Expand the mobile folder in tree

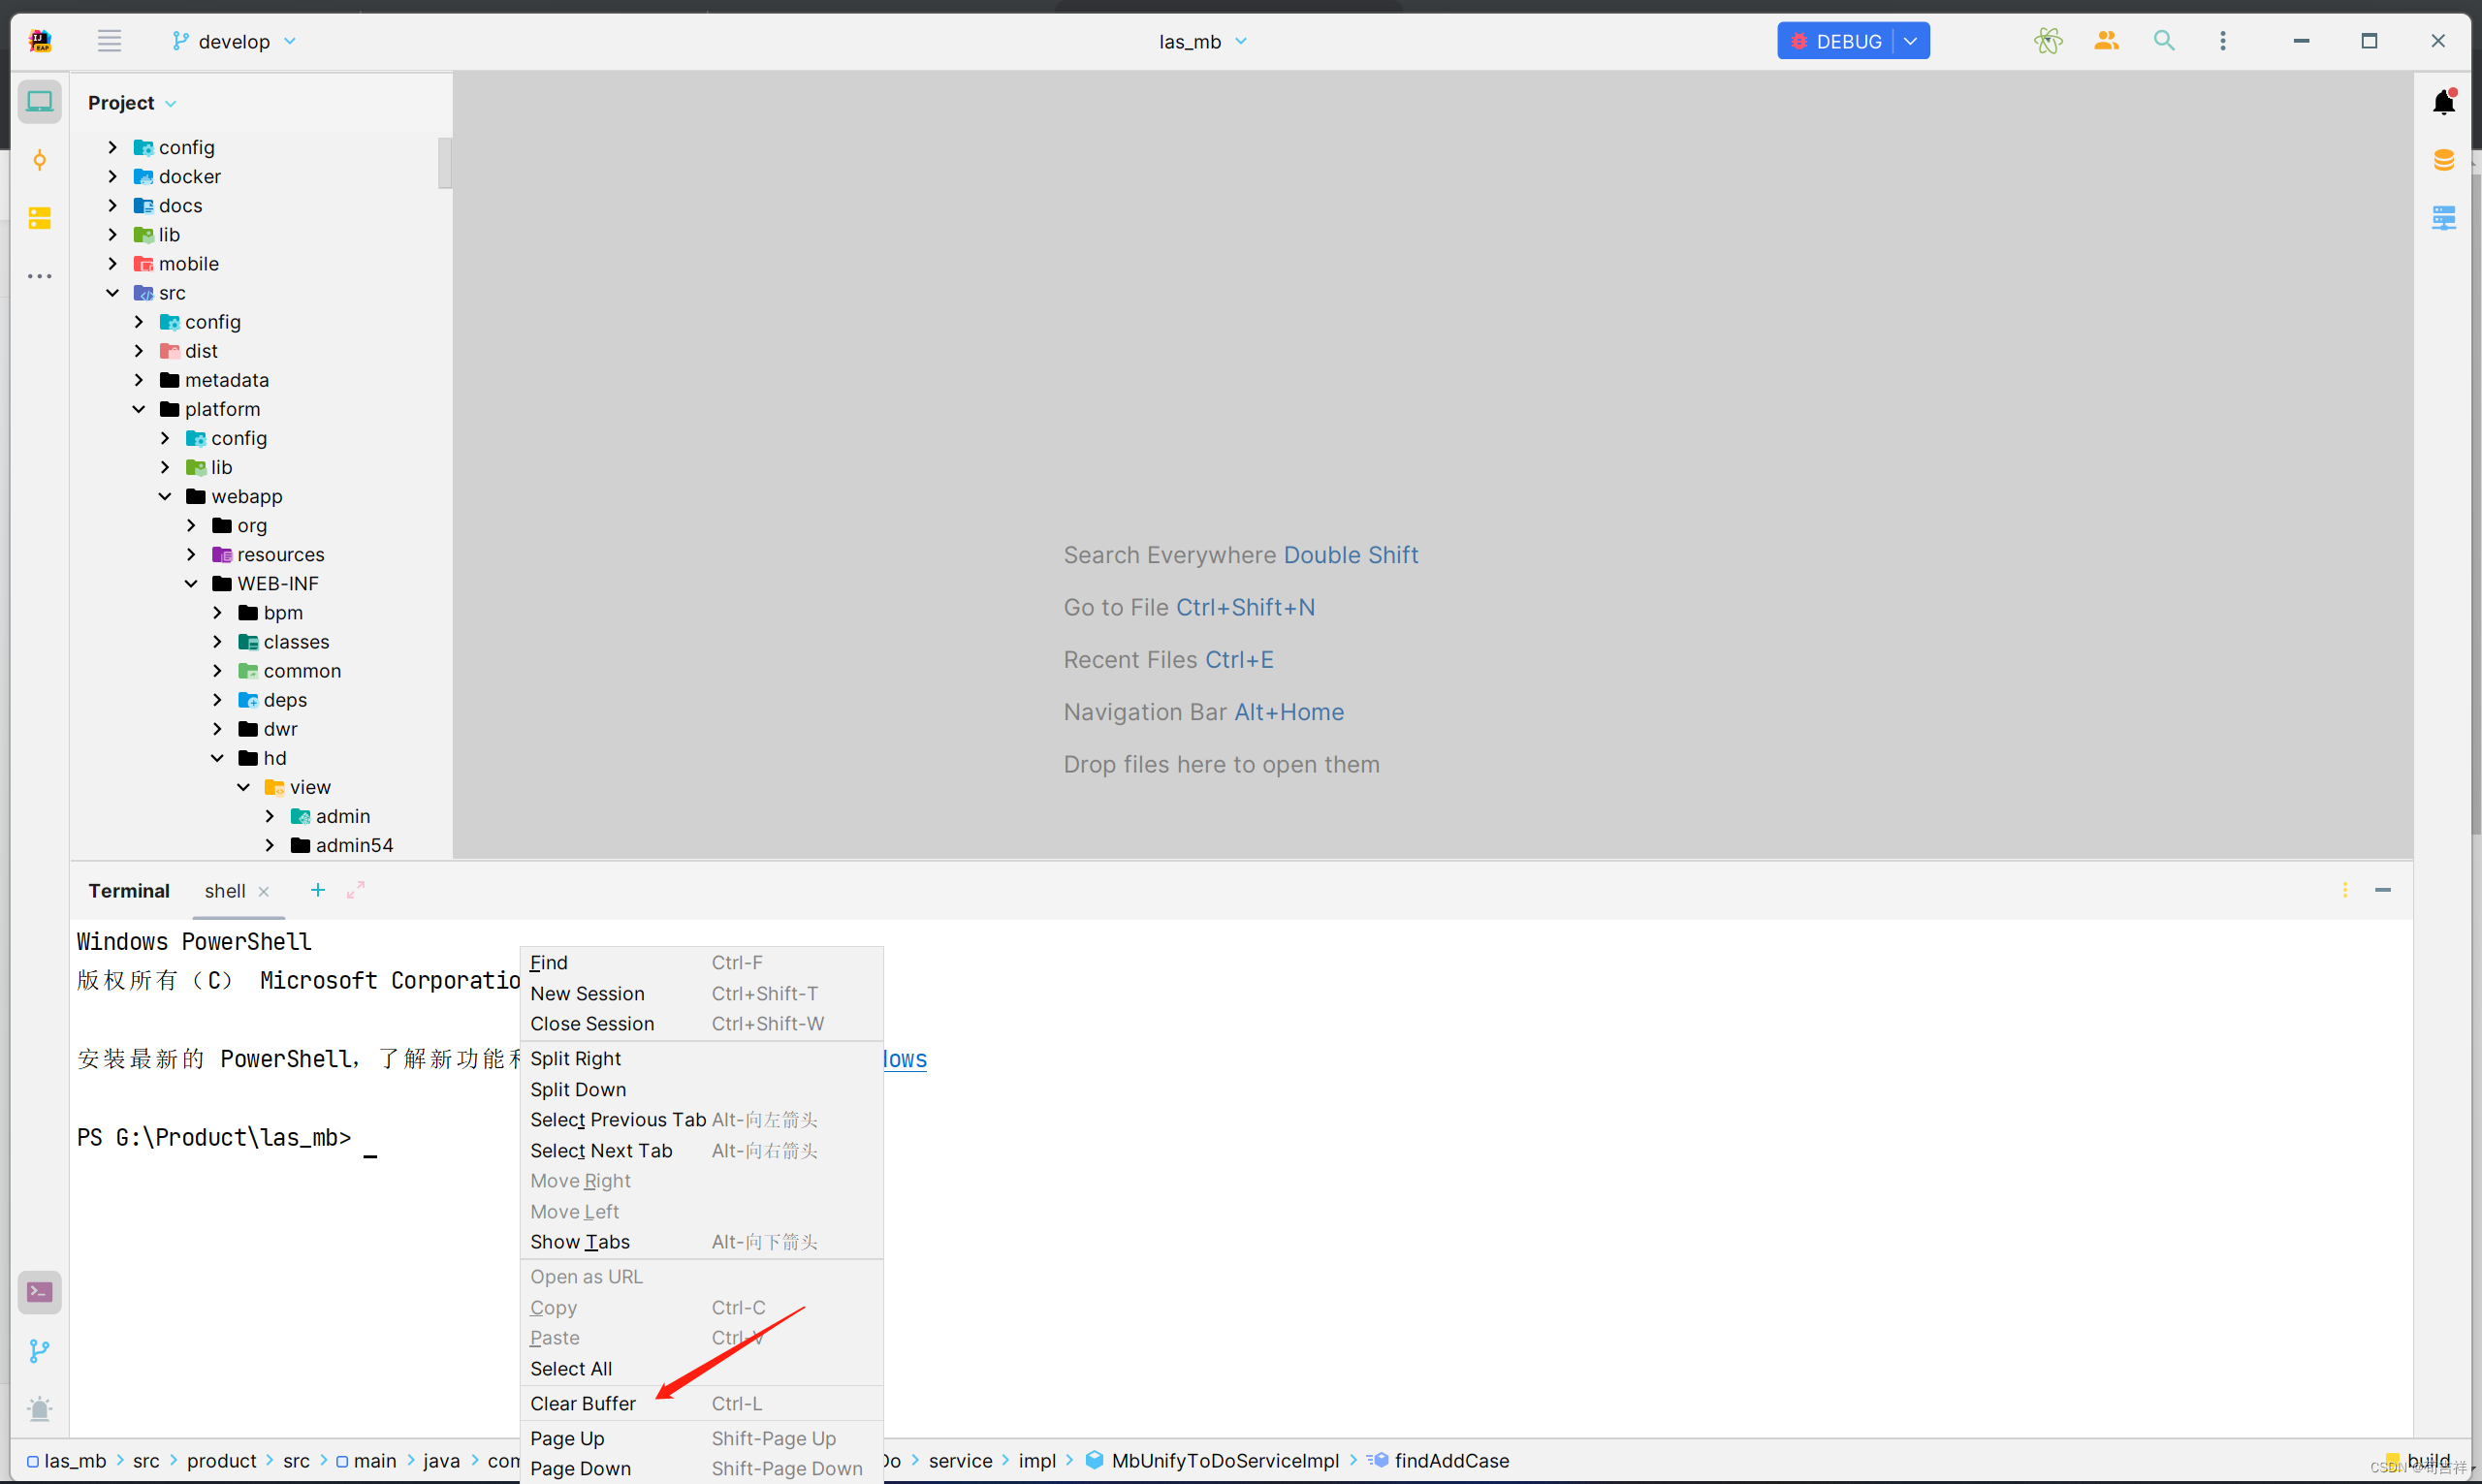click(113, 264)
